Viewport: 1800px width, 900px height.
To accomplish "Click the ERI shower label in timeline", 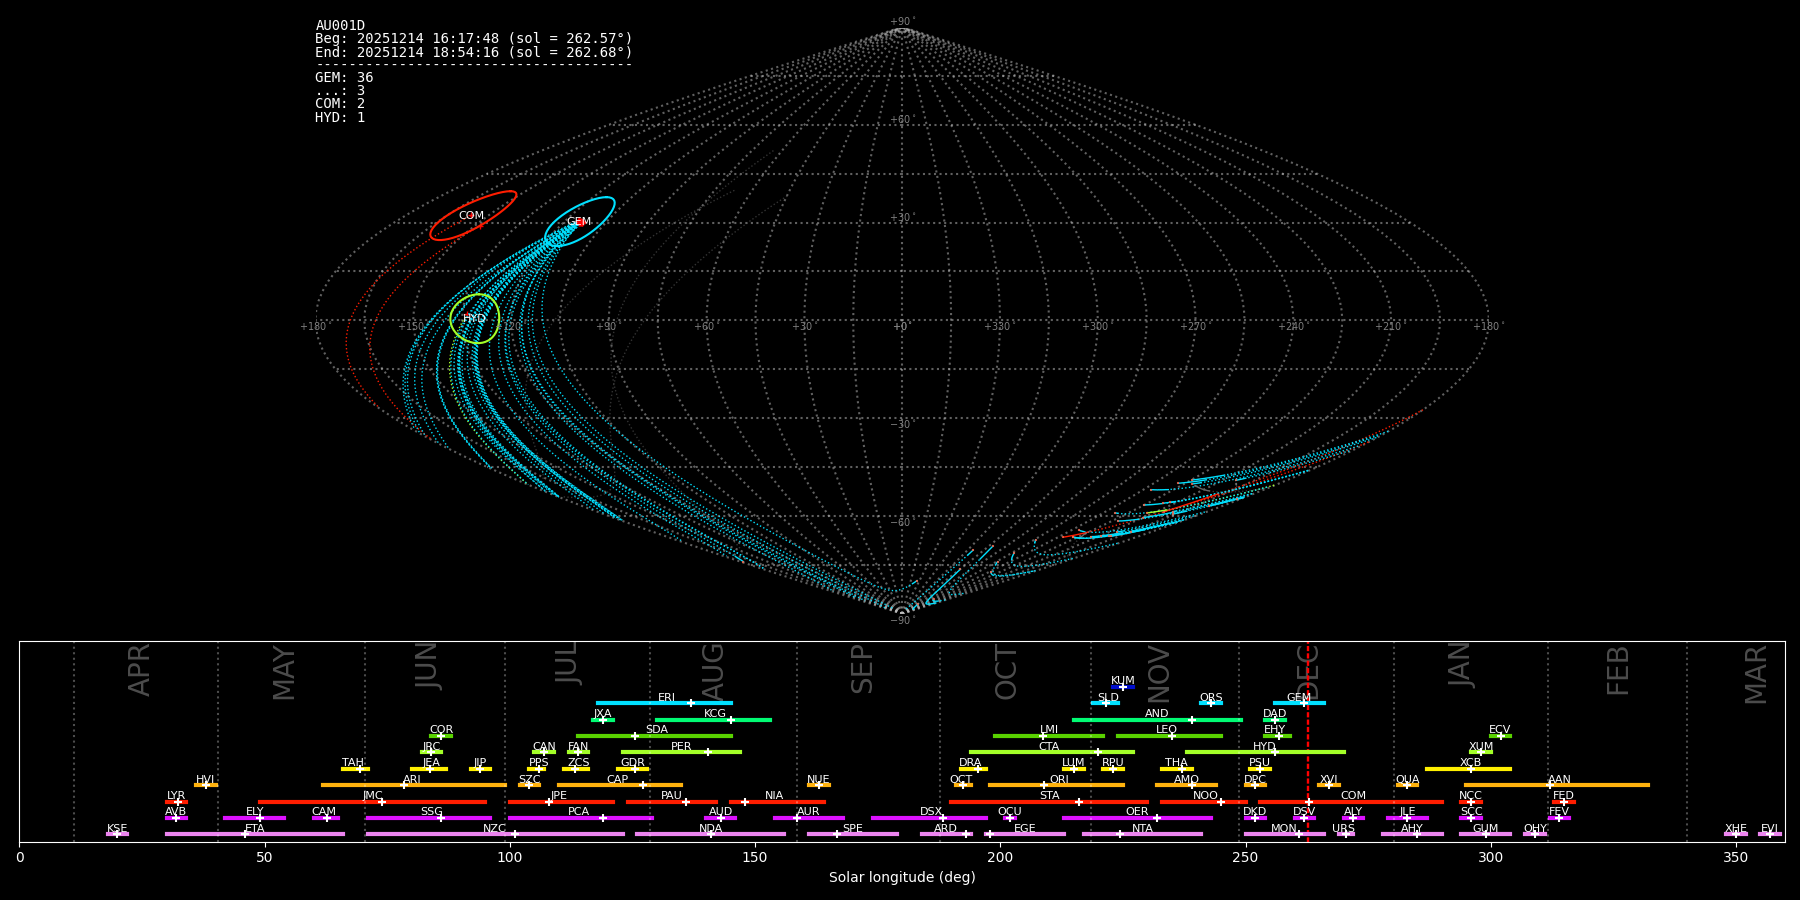I will tap(666, 698).
